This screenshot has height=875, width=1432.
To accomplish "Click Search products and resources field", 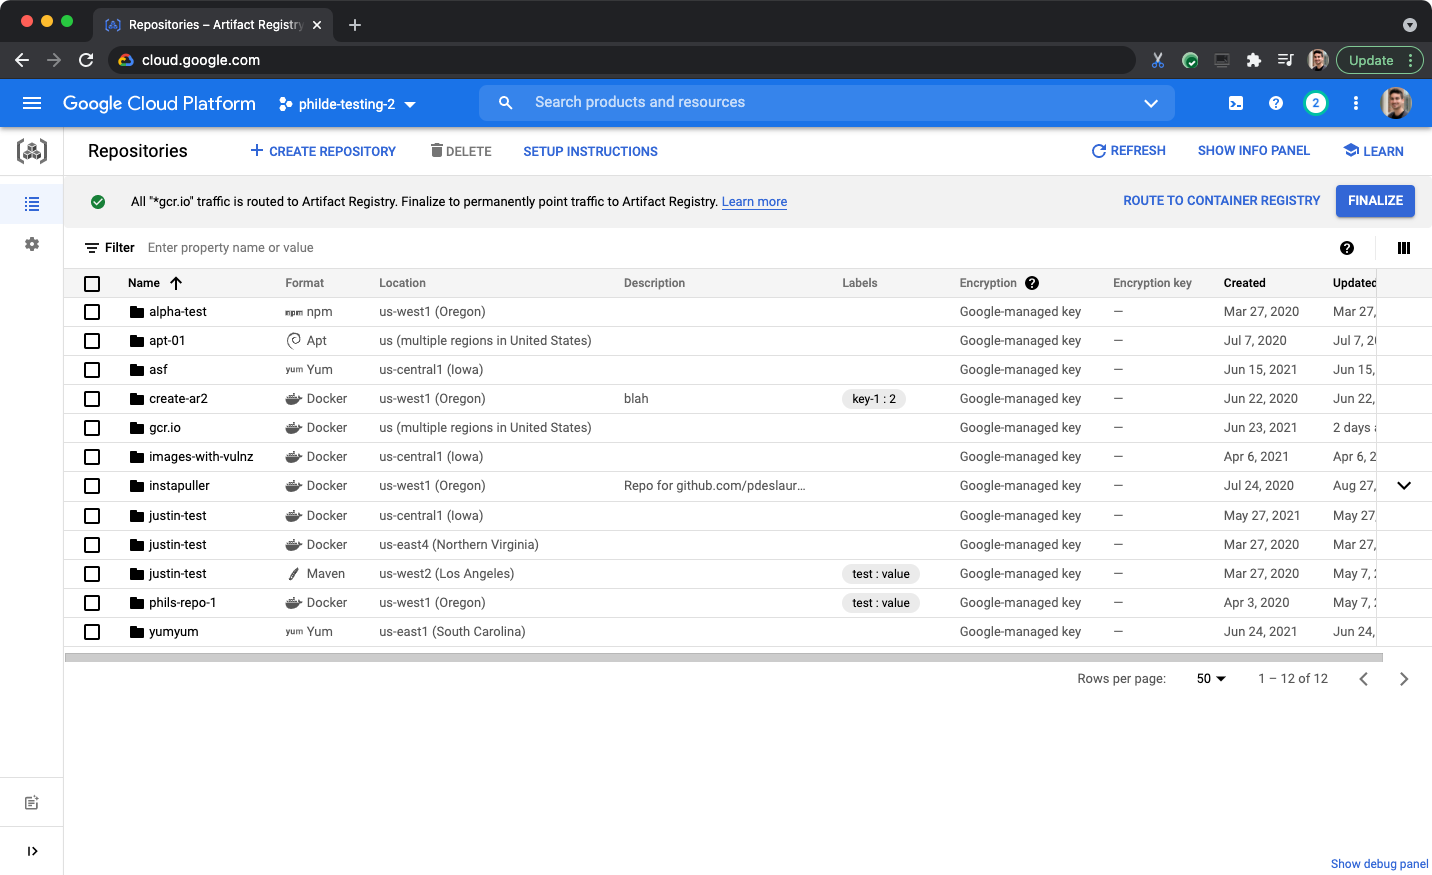I will tap(827, 103).
